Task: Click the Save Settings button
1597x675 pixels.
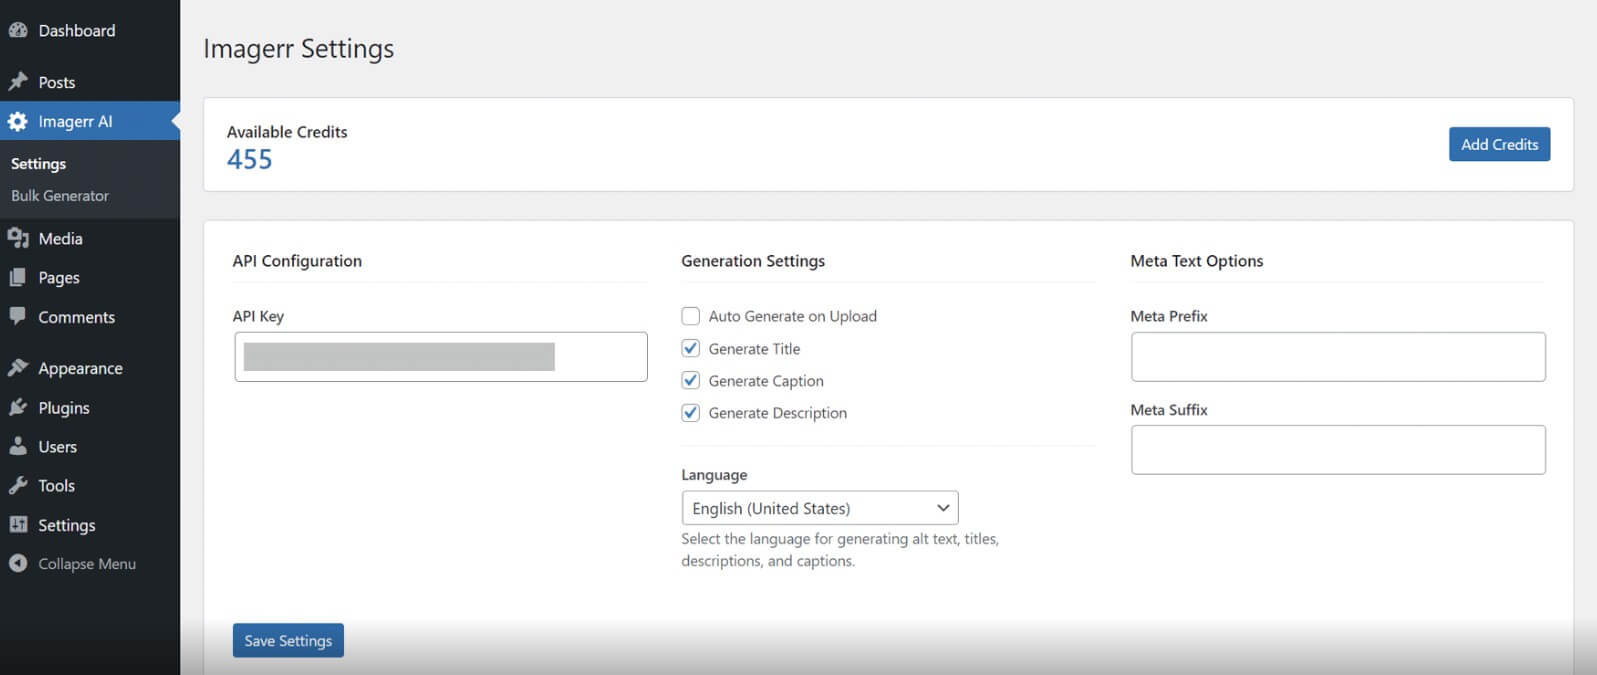Action: pyautogui.click(x=288, y=641)
